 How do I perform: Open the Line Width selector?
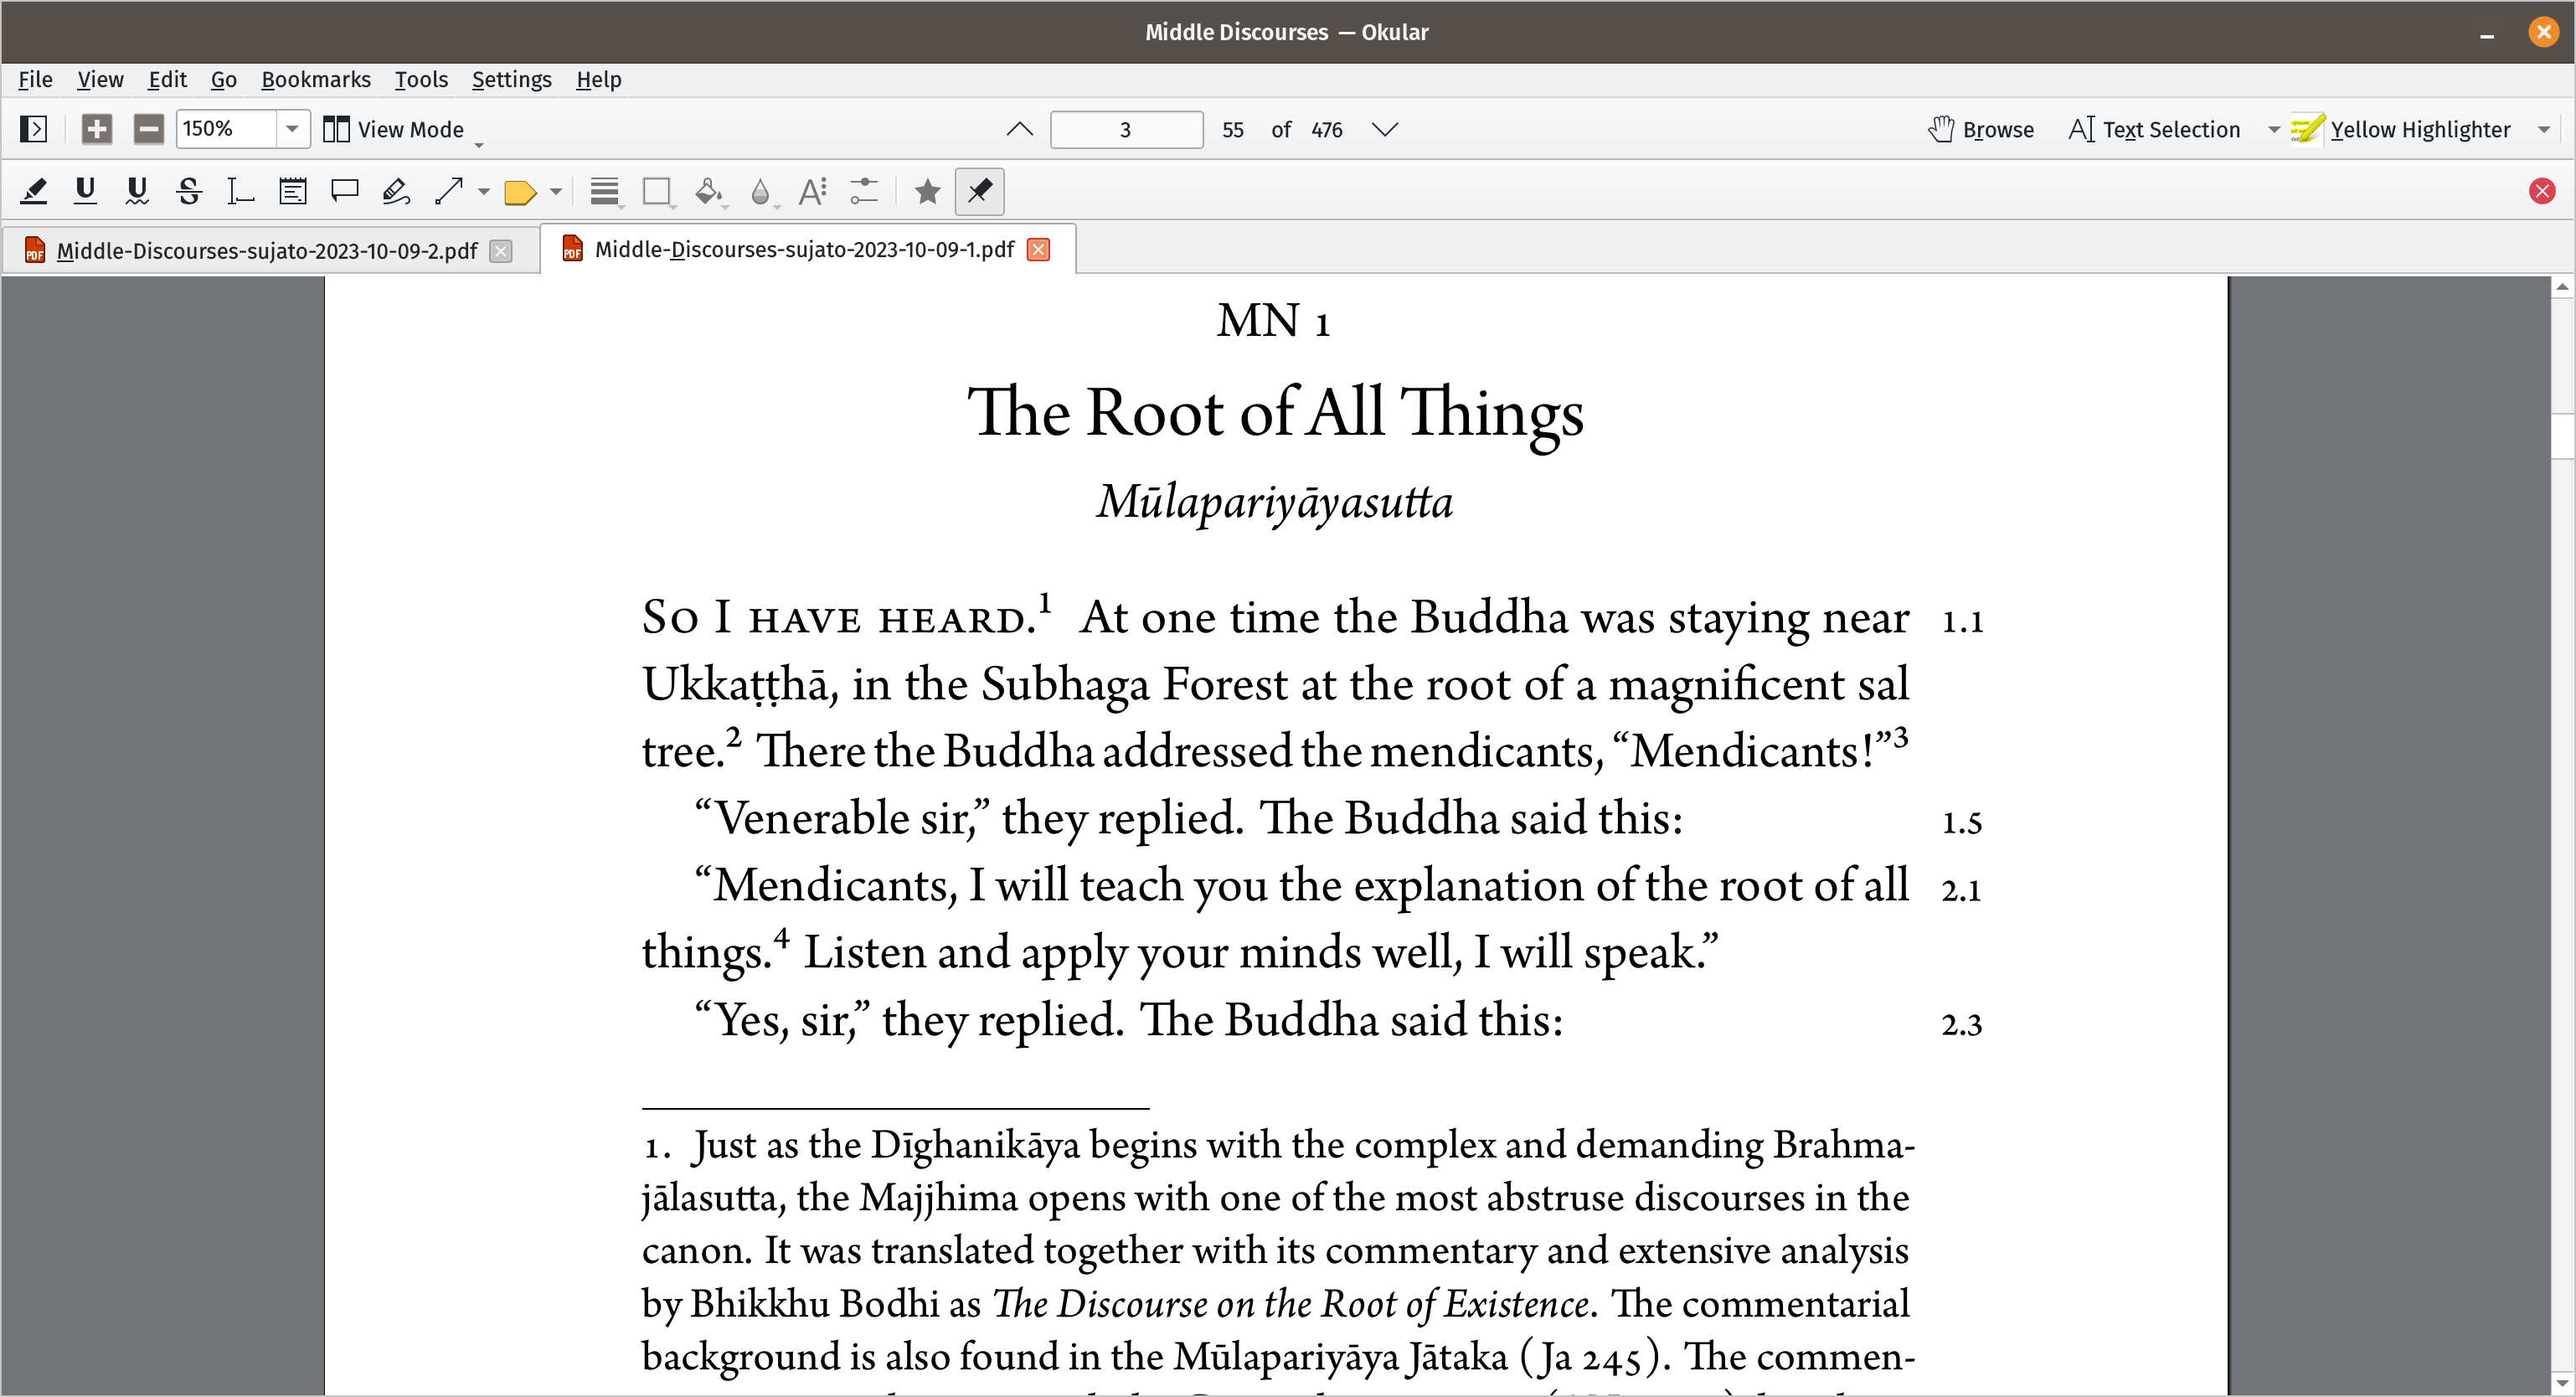coord(604,191)
